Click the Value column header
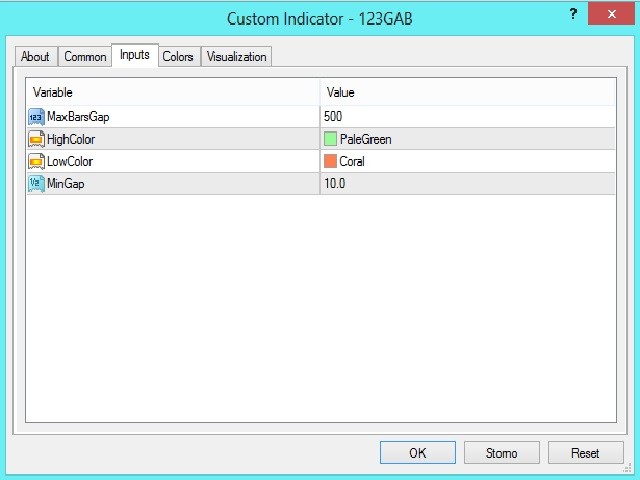 467,92
